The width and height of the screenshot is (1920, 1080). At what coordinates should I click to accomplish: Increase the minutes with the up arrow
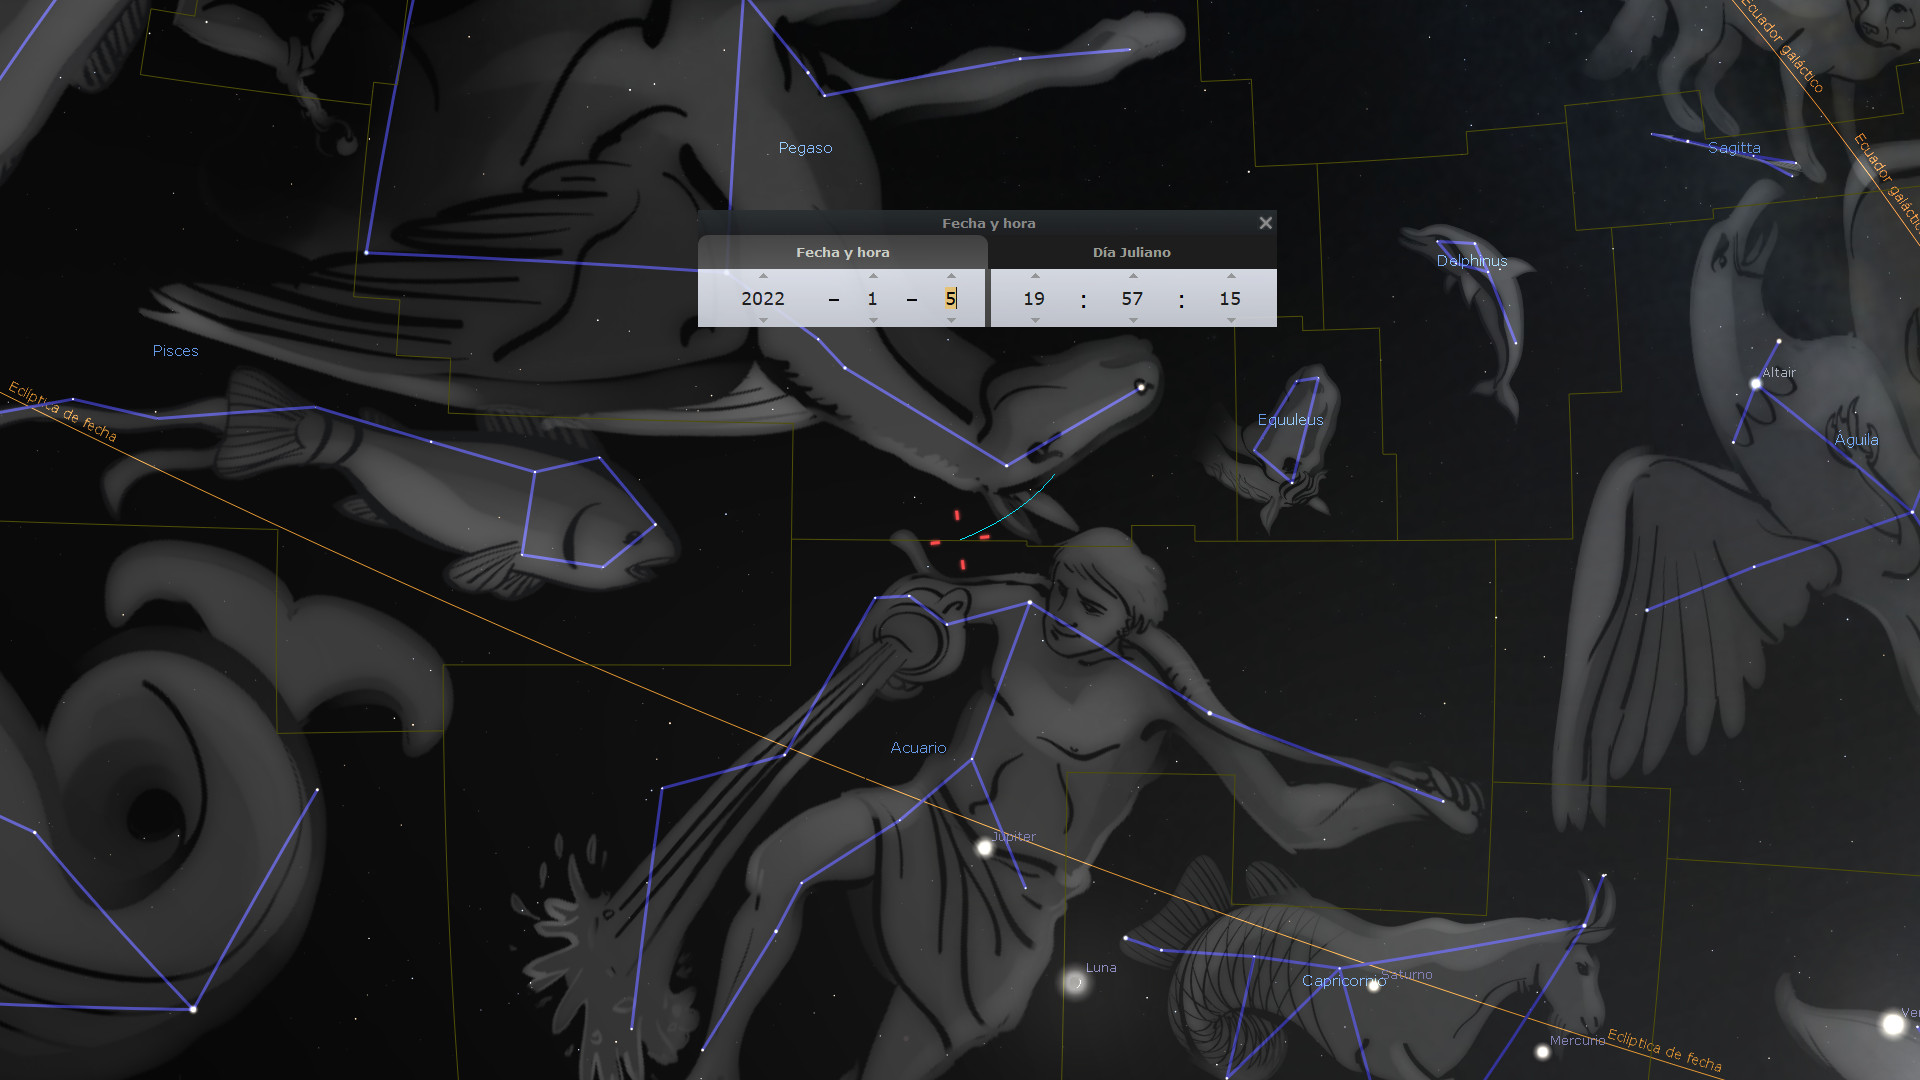click(x=1133, y=276)
